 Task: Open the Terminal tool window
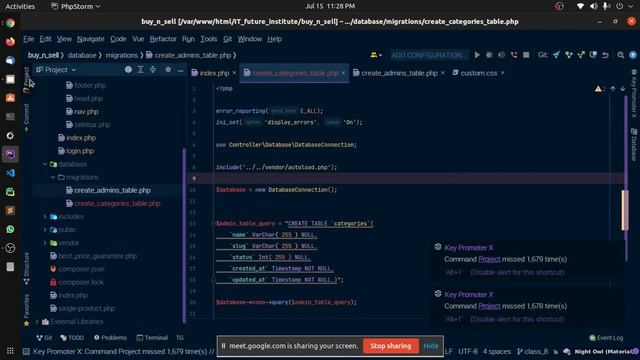point(152,338)
